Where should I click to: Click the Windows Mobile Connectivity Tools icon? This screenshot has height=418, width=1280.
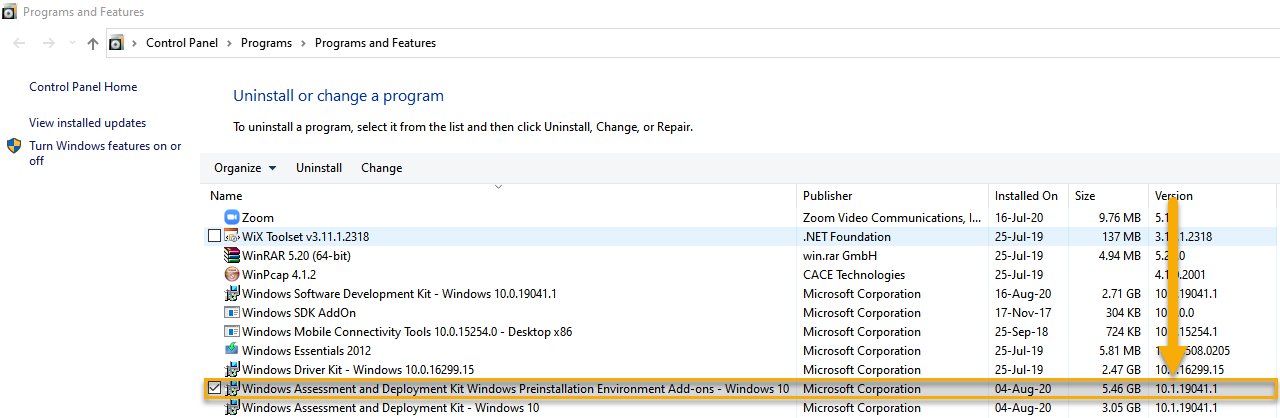[x=232, y=332]
